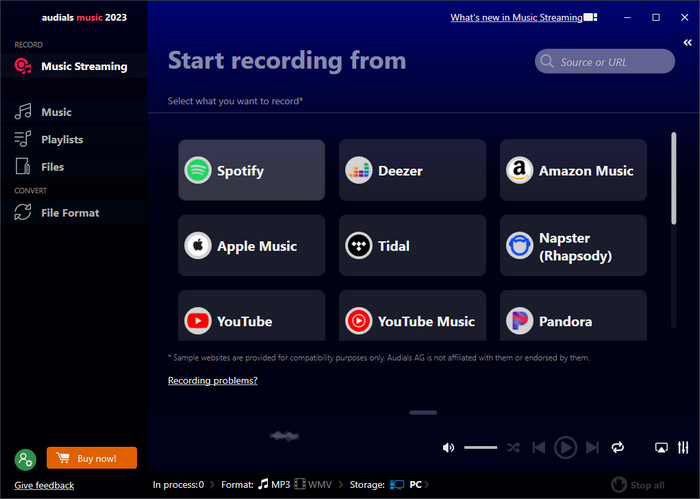The image size is (700, 499).
Task: Select the Amazon Music tile
Action: tap(573, 170)
